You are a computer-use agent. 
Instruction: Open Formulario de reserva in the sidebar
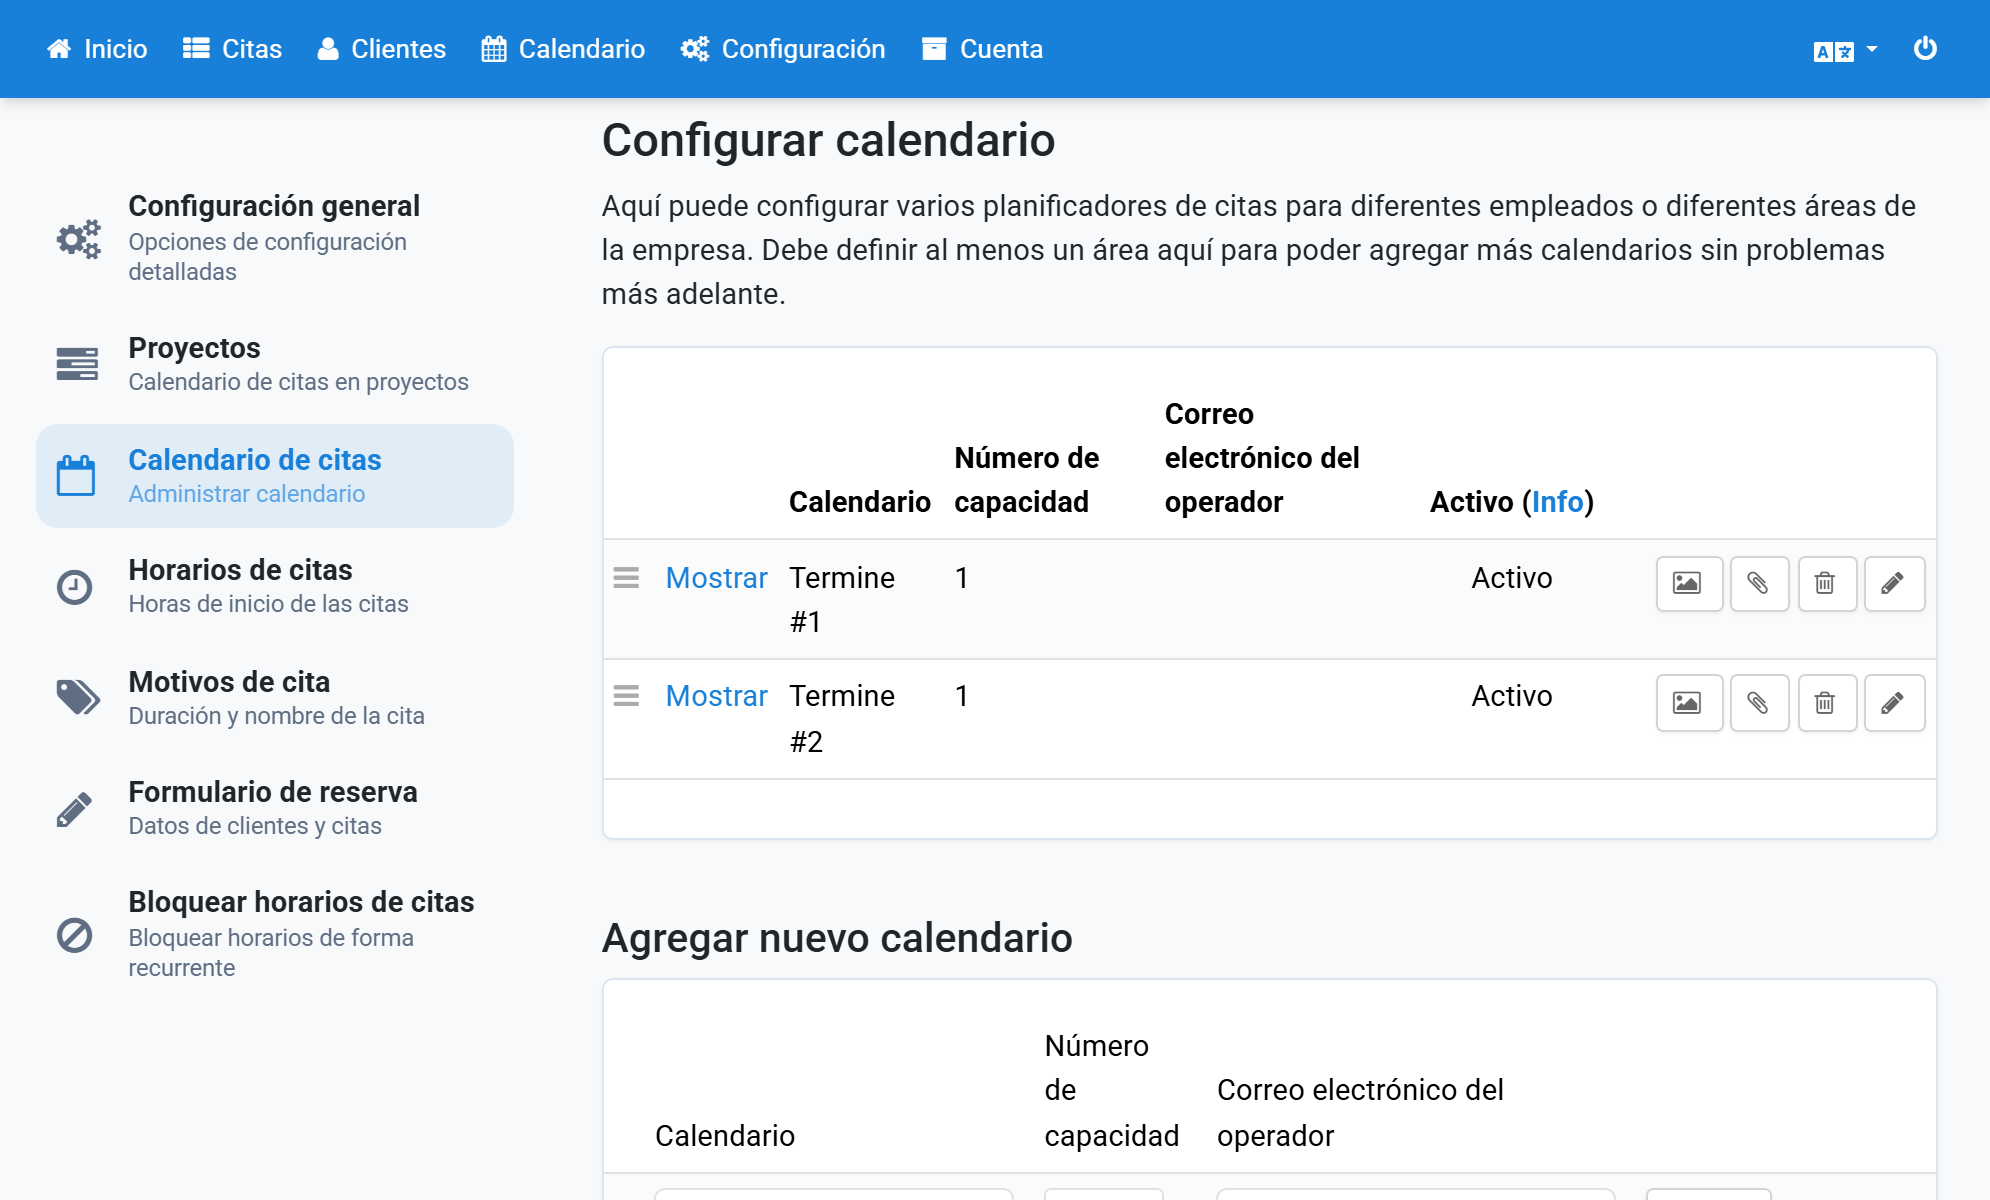click(x=275, y=808)
